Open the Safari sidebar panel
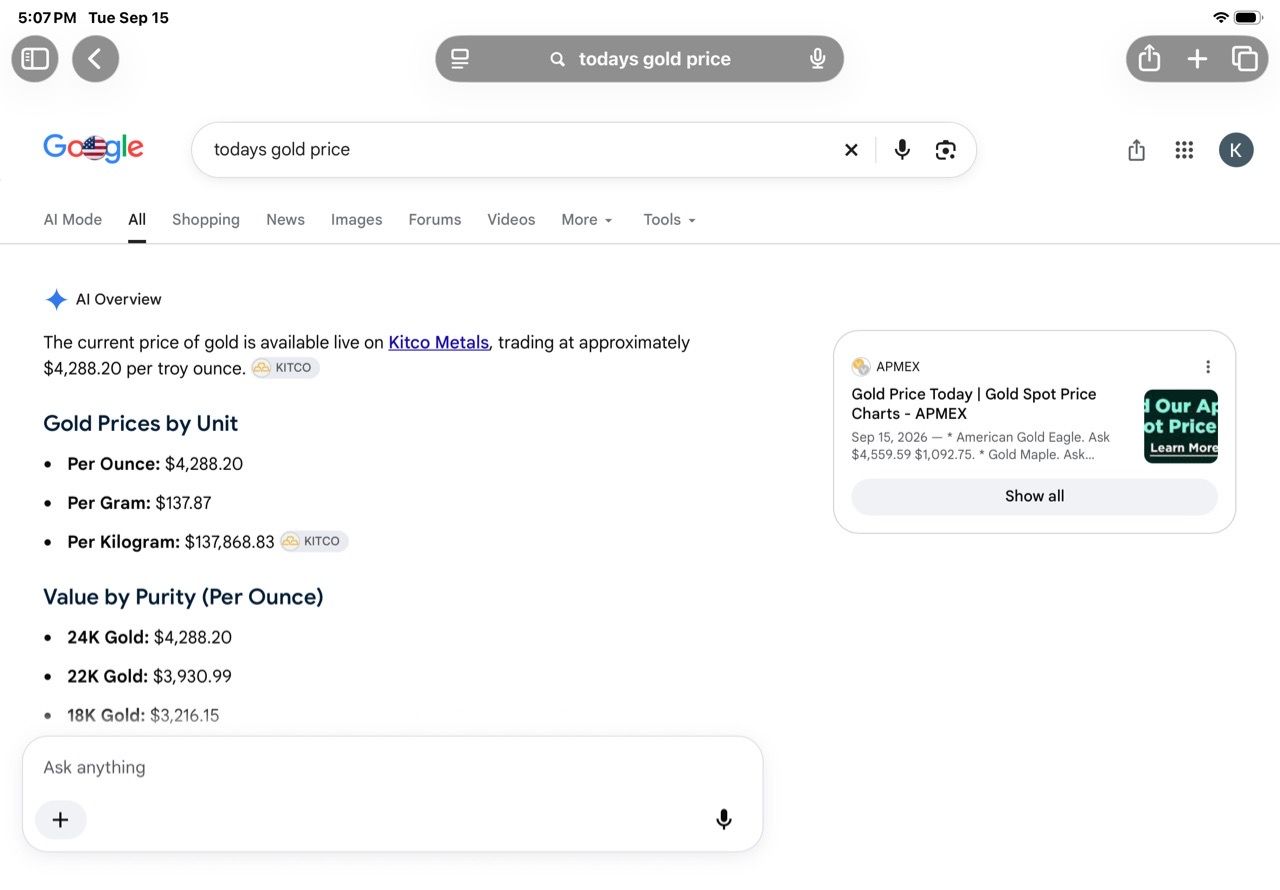Screen dimensions: 1280x890 click(35, 59)
